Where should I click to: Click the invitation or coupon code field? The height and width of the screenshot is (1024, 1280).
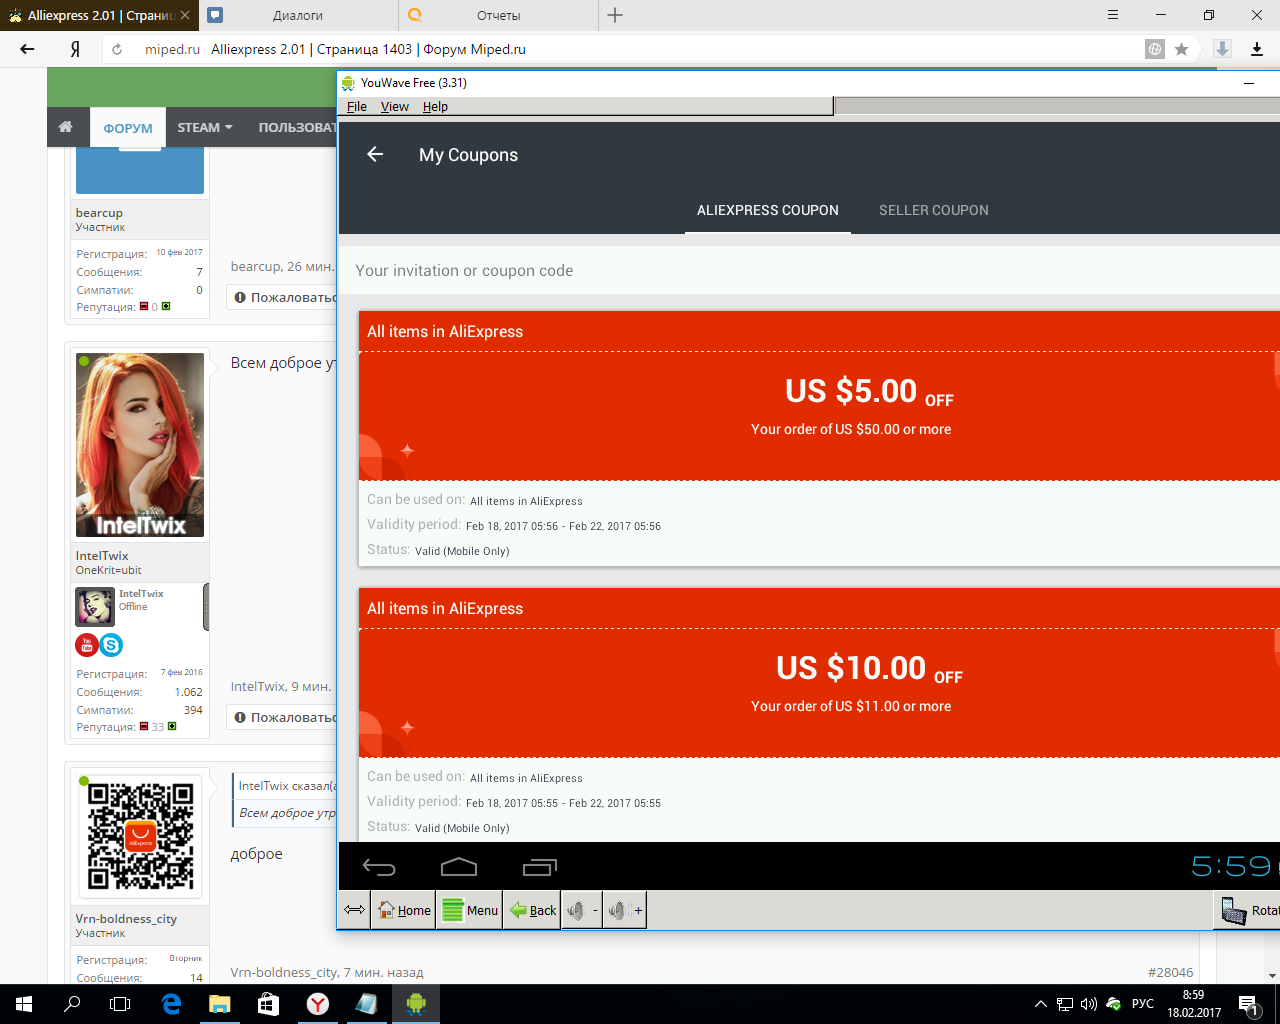(809, 271)
